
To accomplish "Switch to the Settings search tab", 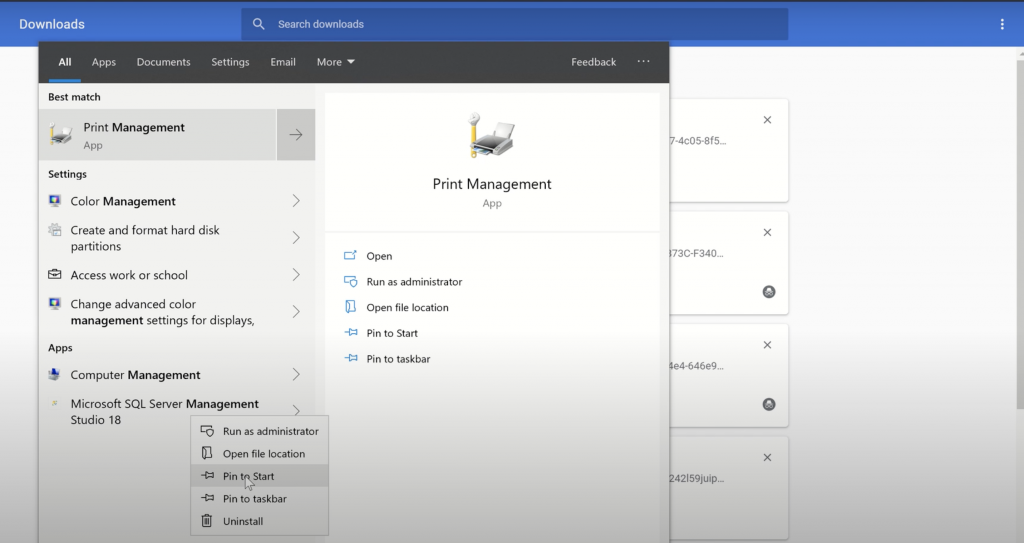I will click(230, 62).
